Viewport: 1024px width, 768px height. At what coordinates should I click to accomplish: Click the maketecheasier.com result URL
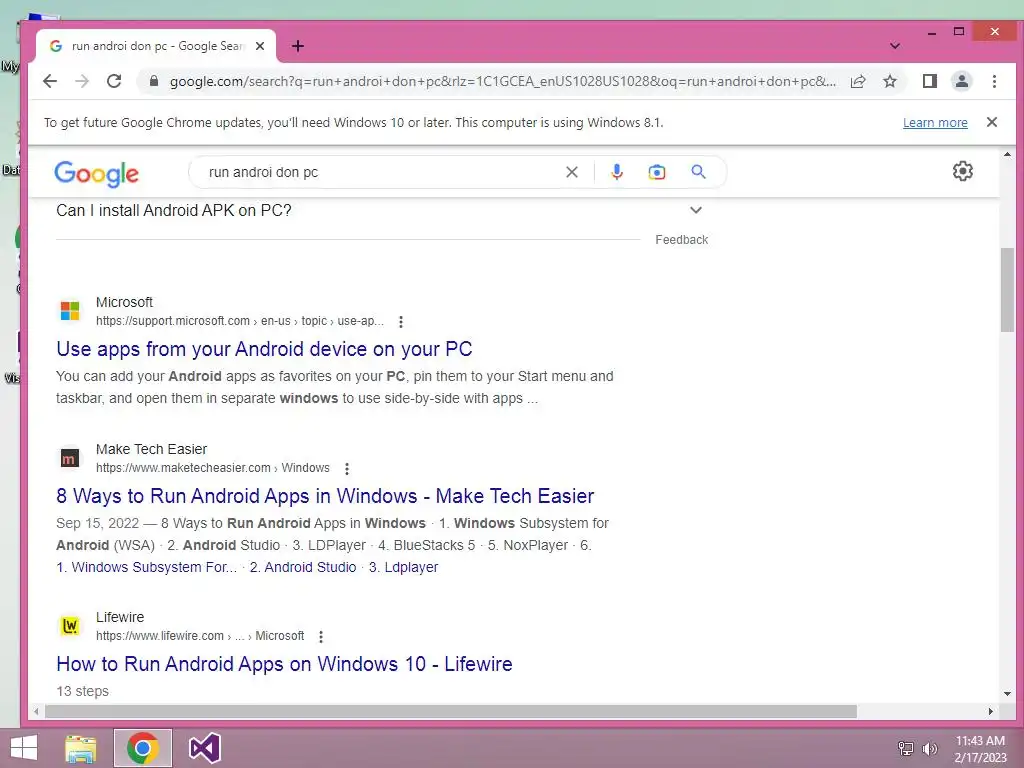(213, 468)
